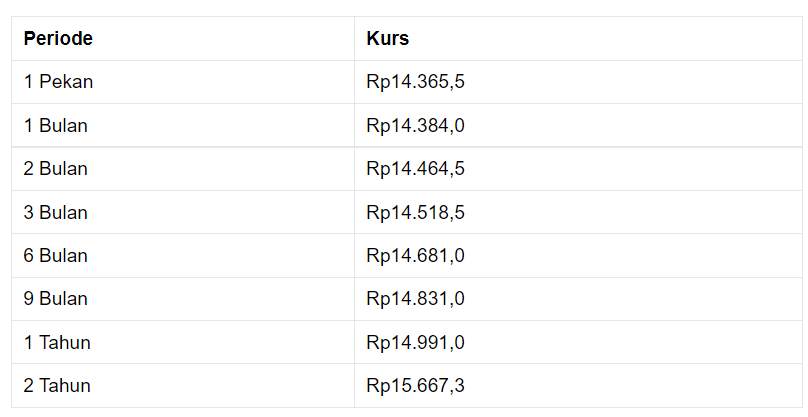
Task: Click the word Tahun in 2 Tahun
Action: pos(65,386)
